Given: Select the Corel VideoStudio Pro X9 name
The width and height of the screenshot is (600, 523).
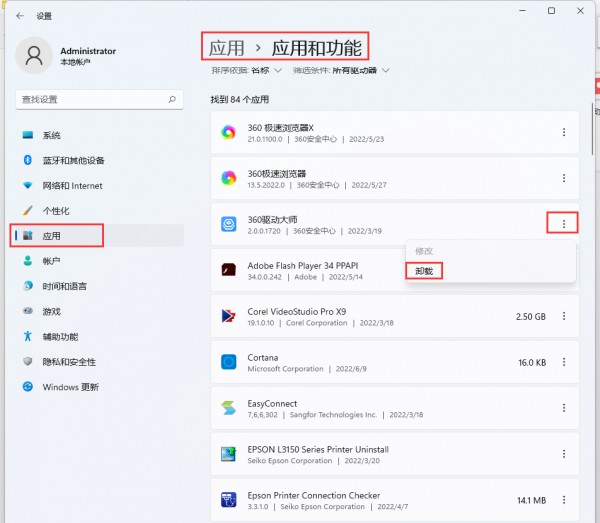Looking at the screenshot, I should click(x=297, y=311).
